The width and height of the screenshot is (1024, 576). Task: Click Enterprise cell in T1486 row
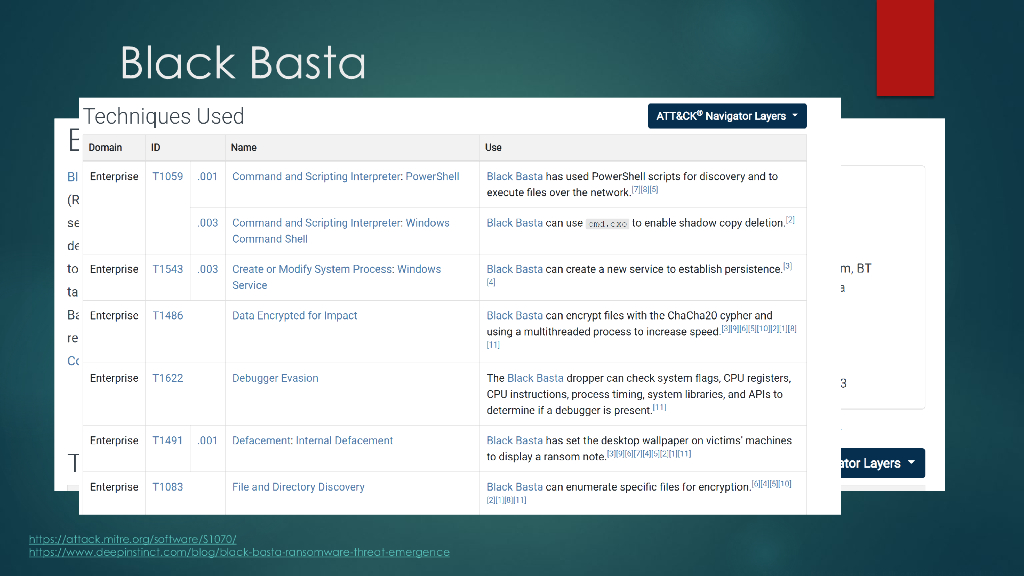coord(114,315)
